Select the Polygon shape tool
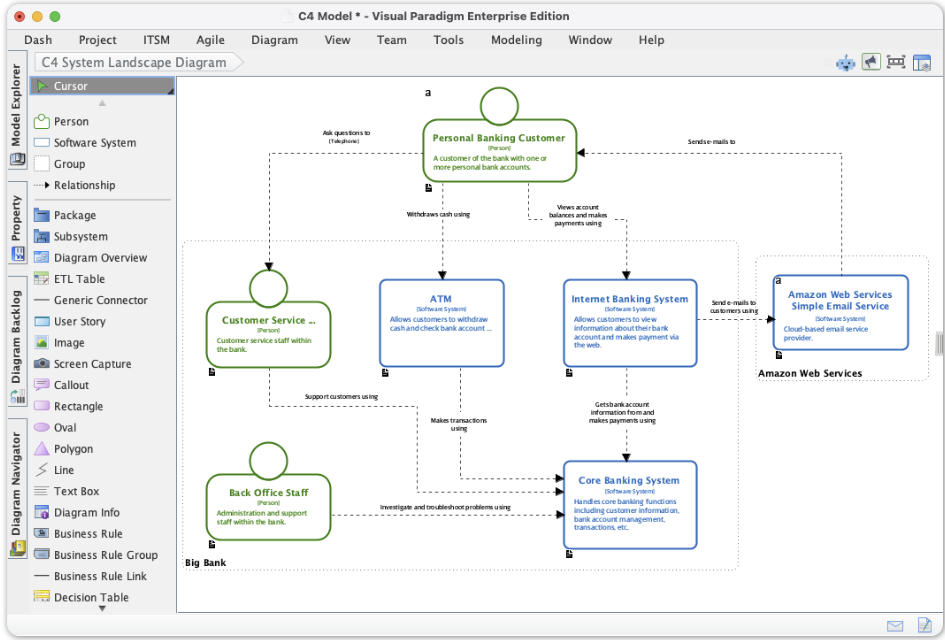This screenshot has width=945, height=640. tap(64, 449)
